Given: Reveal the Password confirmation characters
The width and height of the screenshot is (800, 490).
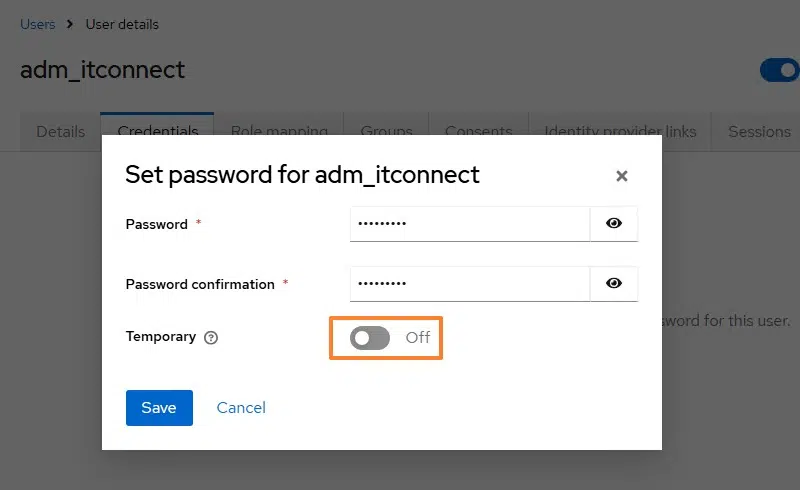Looking at the screenshot, I should pyautogui.click(x=614, y=284).
